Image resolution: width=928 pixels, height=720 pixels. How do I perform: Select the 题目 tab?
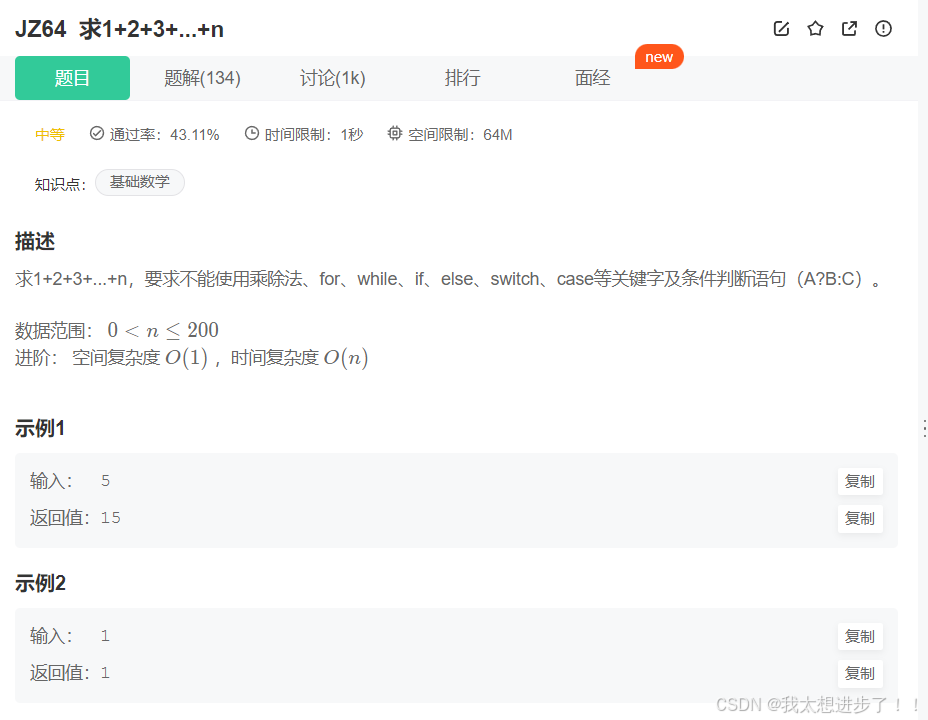click(x=72, y=78)
